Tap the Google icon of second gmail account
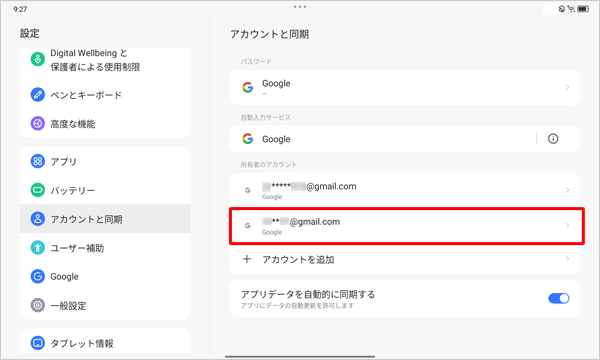This screenshot has width=600, height=360. tap(248, 226)
